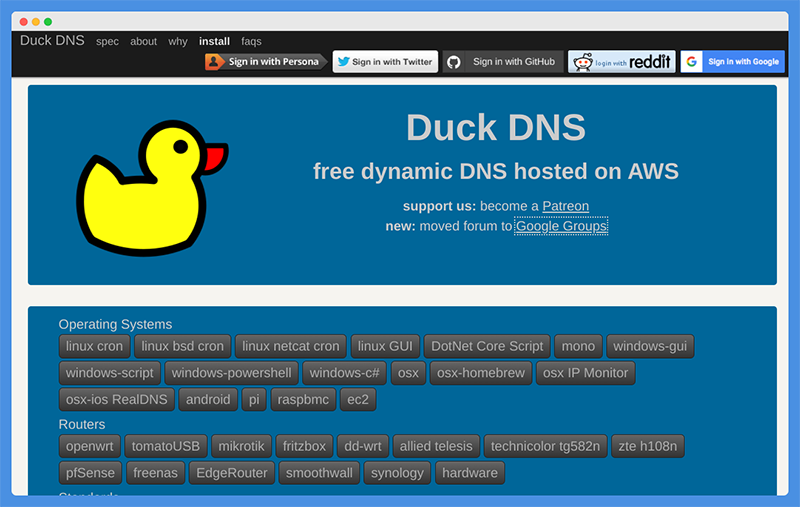Click the Google G logo icon
Screen dimensions: 800x507
click(691, 62)
